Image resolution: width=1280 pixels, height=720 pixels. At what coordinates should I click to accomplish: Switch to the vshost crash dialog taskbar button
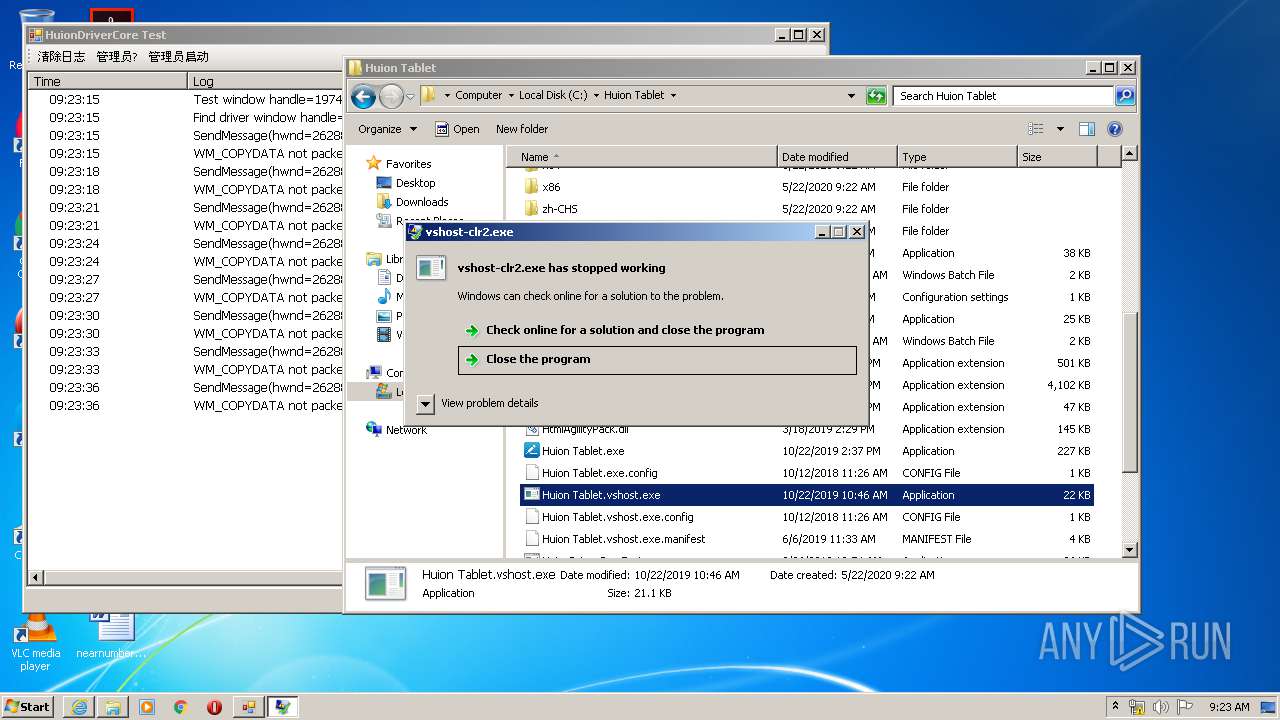click(282, 707)
